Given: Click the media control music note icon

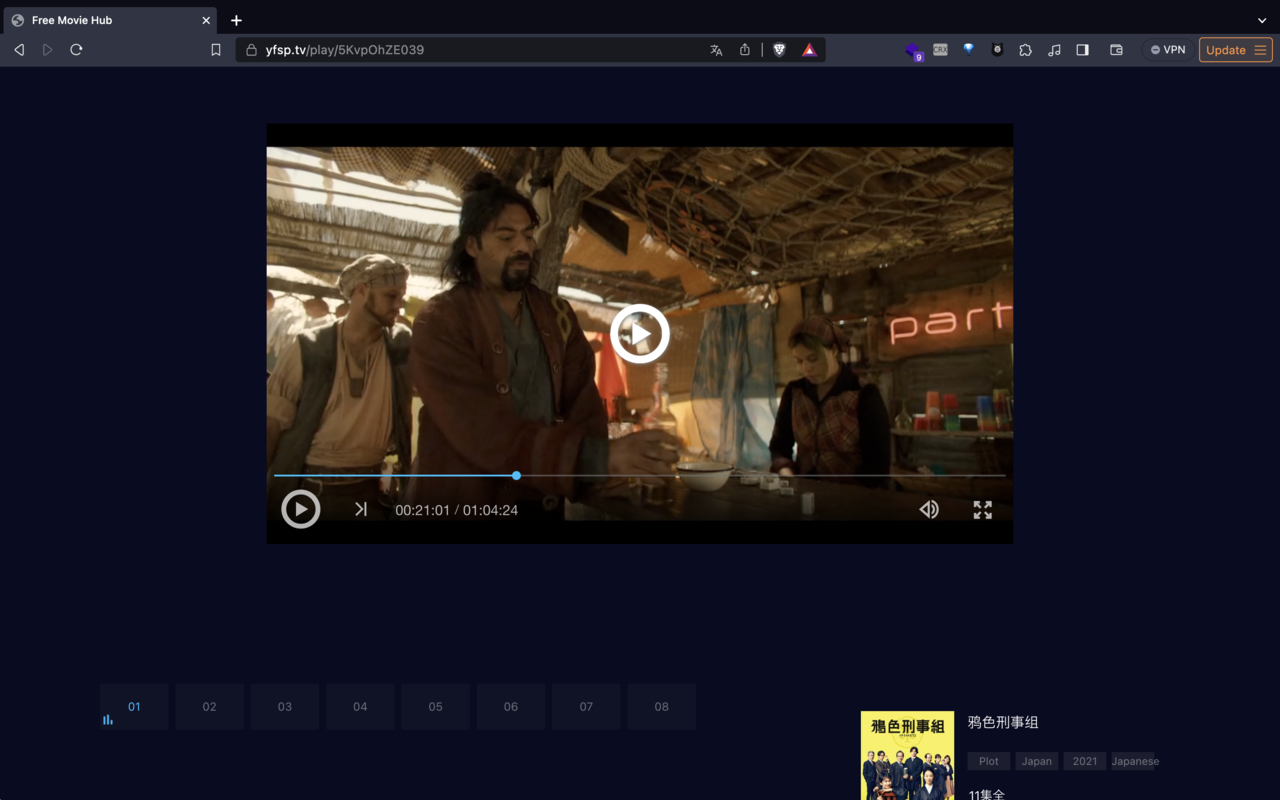Looking at the screenshot, I should pos(1054,50).
